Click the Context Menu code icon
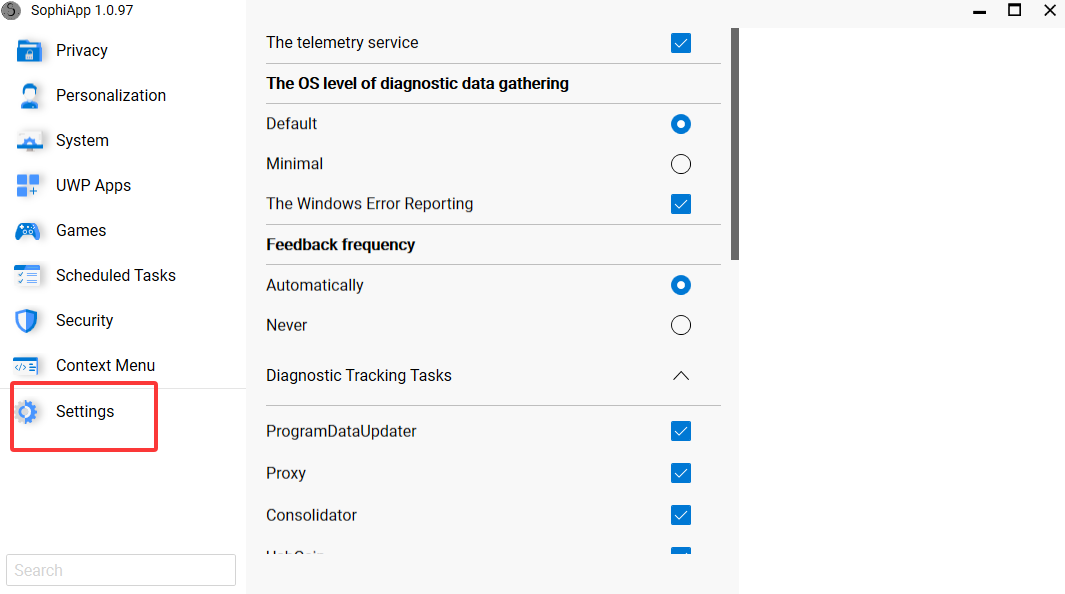 [28, 366]
